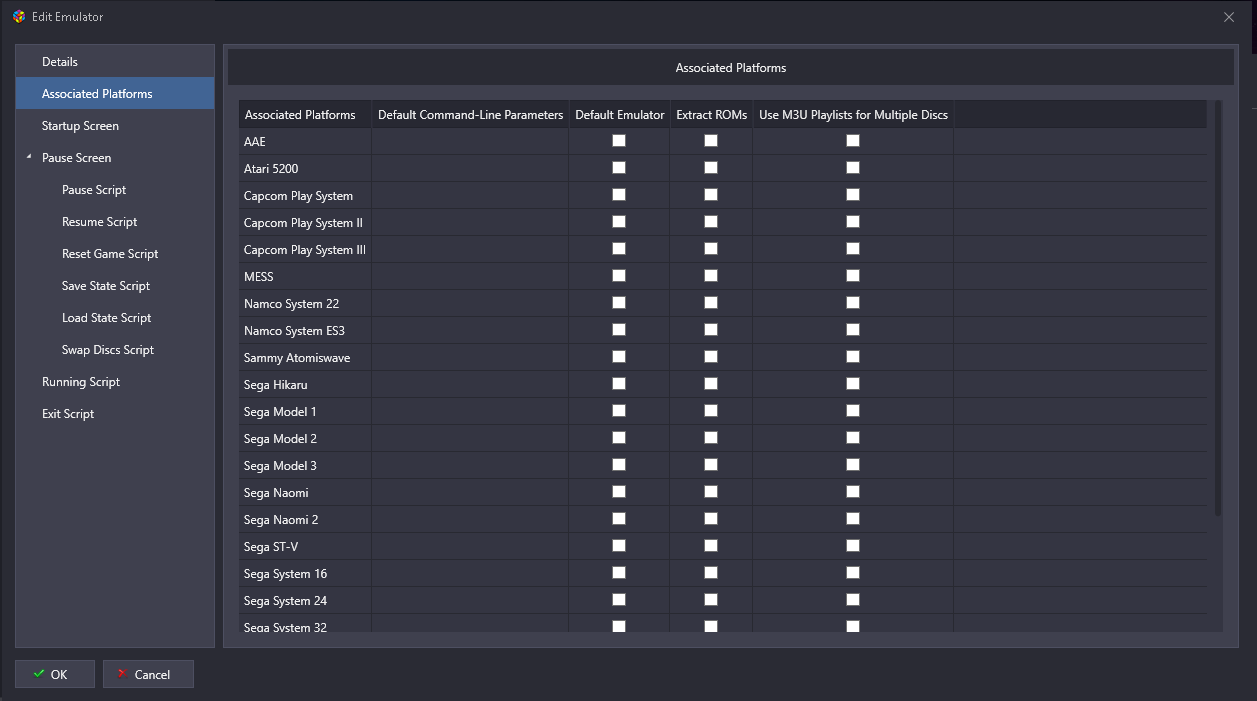Open the Resume Script page
This screenshot has width=1257, height=701.
coord(100,222)
